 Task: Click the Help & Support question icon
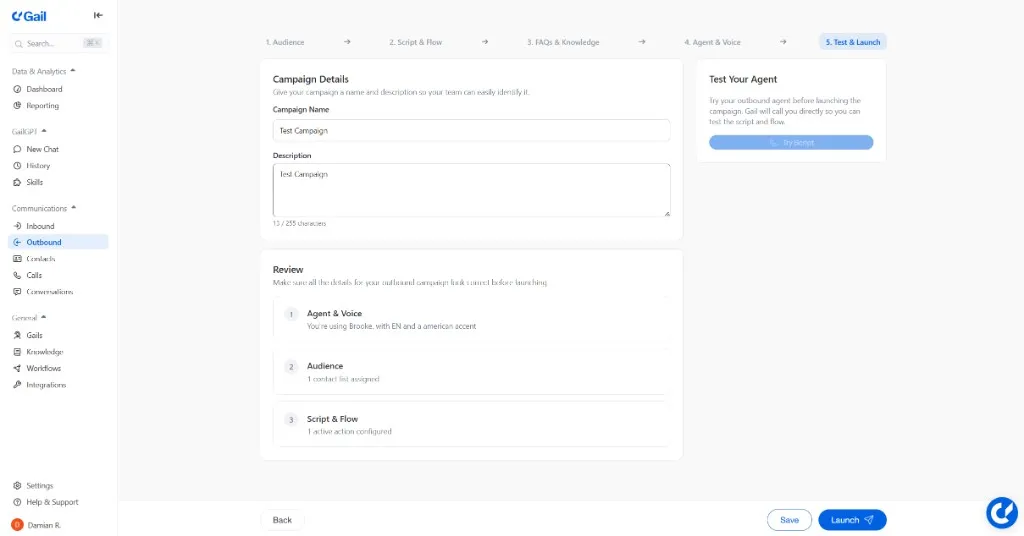tap(17, 502)
